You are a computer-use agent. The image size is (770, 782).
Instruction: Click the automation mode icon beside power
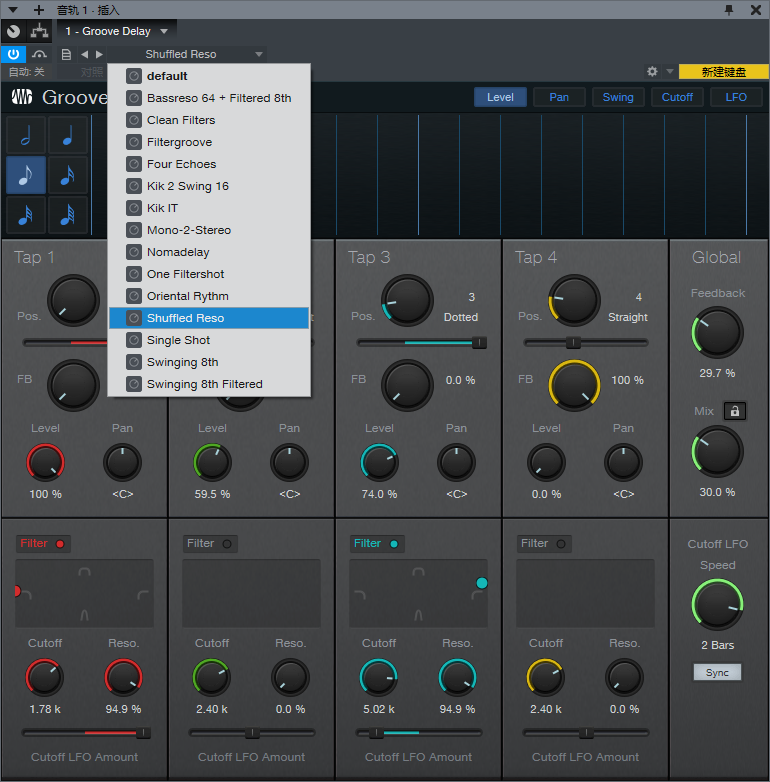click(39, 54)
